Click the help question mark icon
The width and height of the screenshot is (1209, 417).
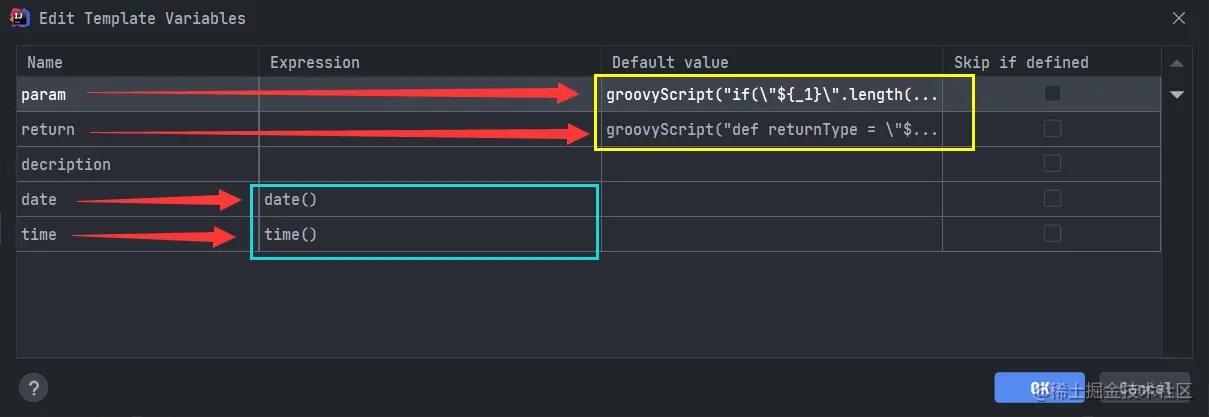33,388
